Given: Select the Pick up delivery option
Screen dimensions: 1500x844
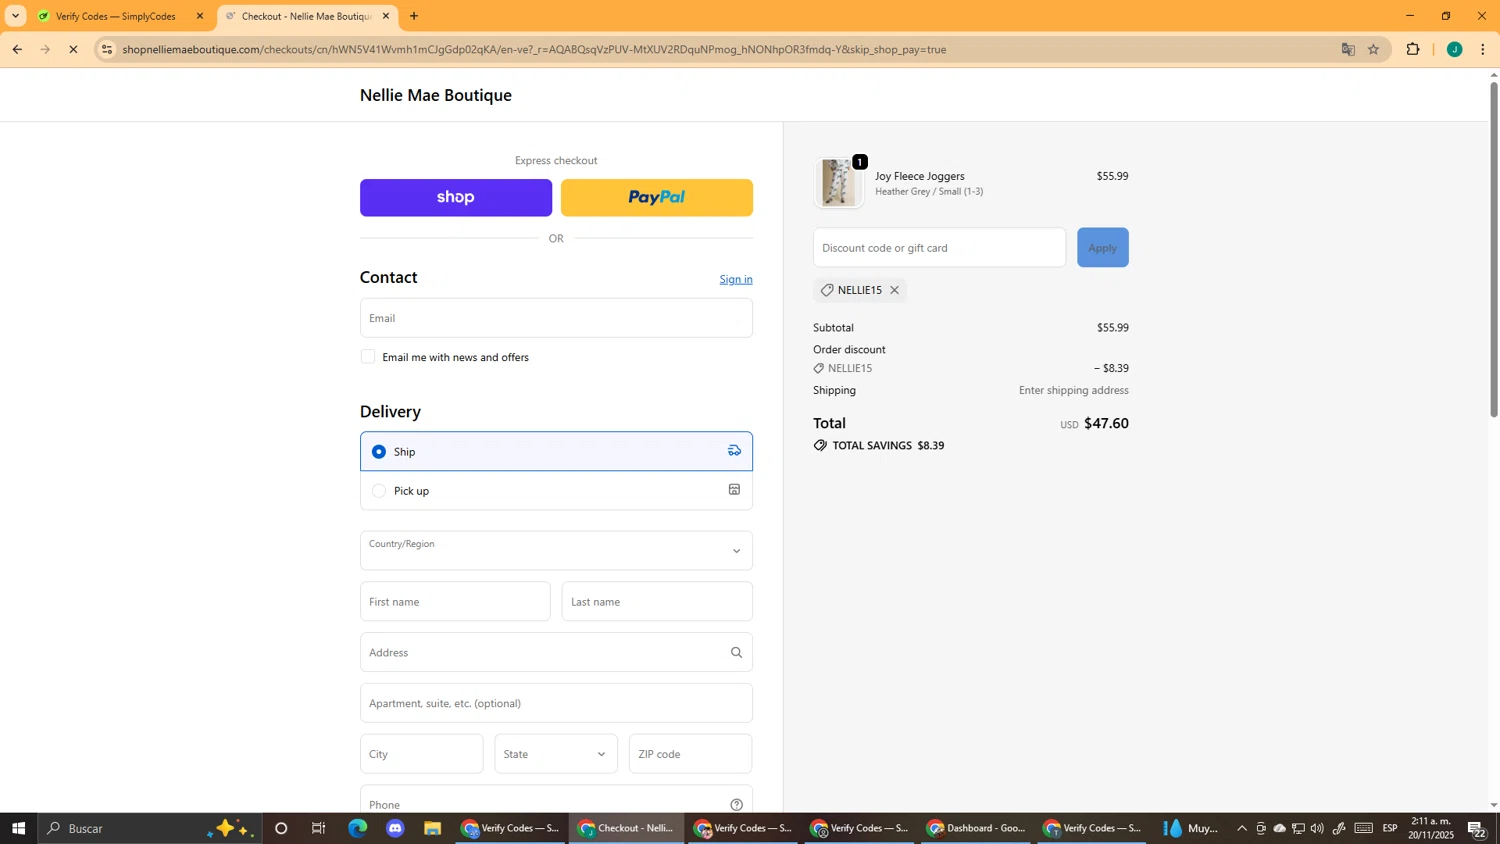Looking at the screenshot, I should point(556,491).
